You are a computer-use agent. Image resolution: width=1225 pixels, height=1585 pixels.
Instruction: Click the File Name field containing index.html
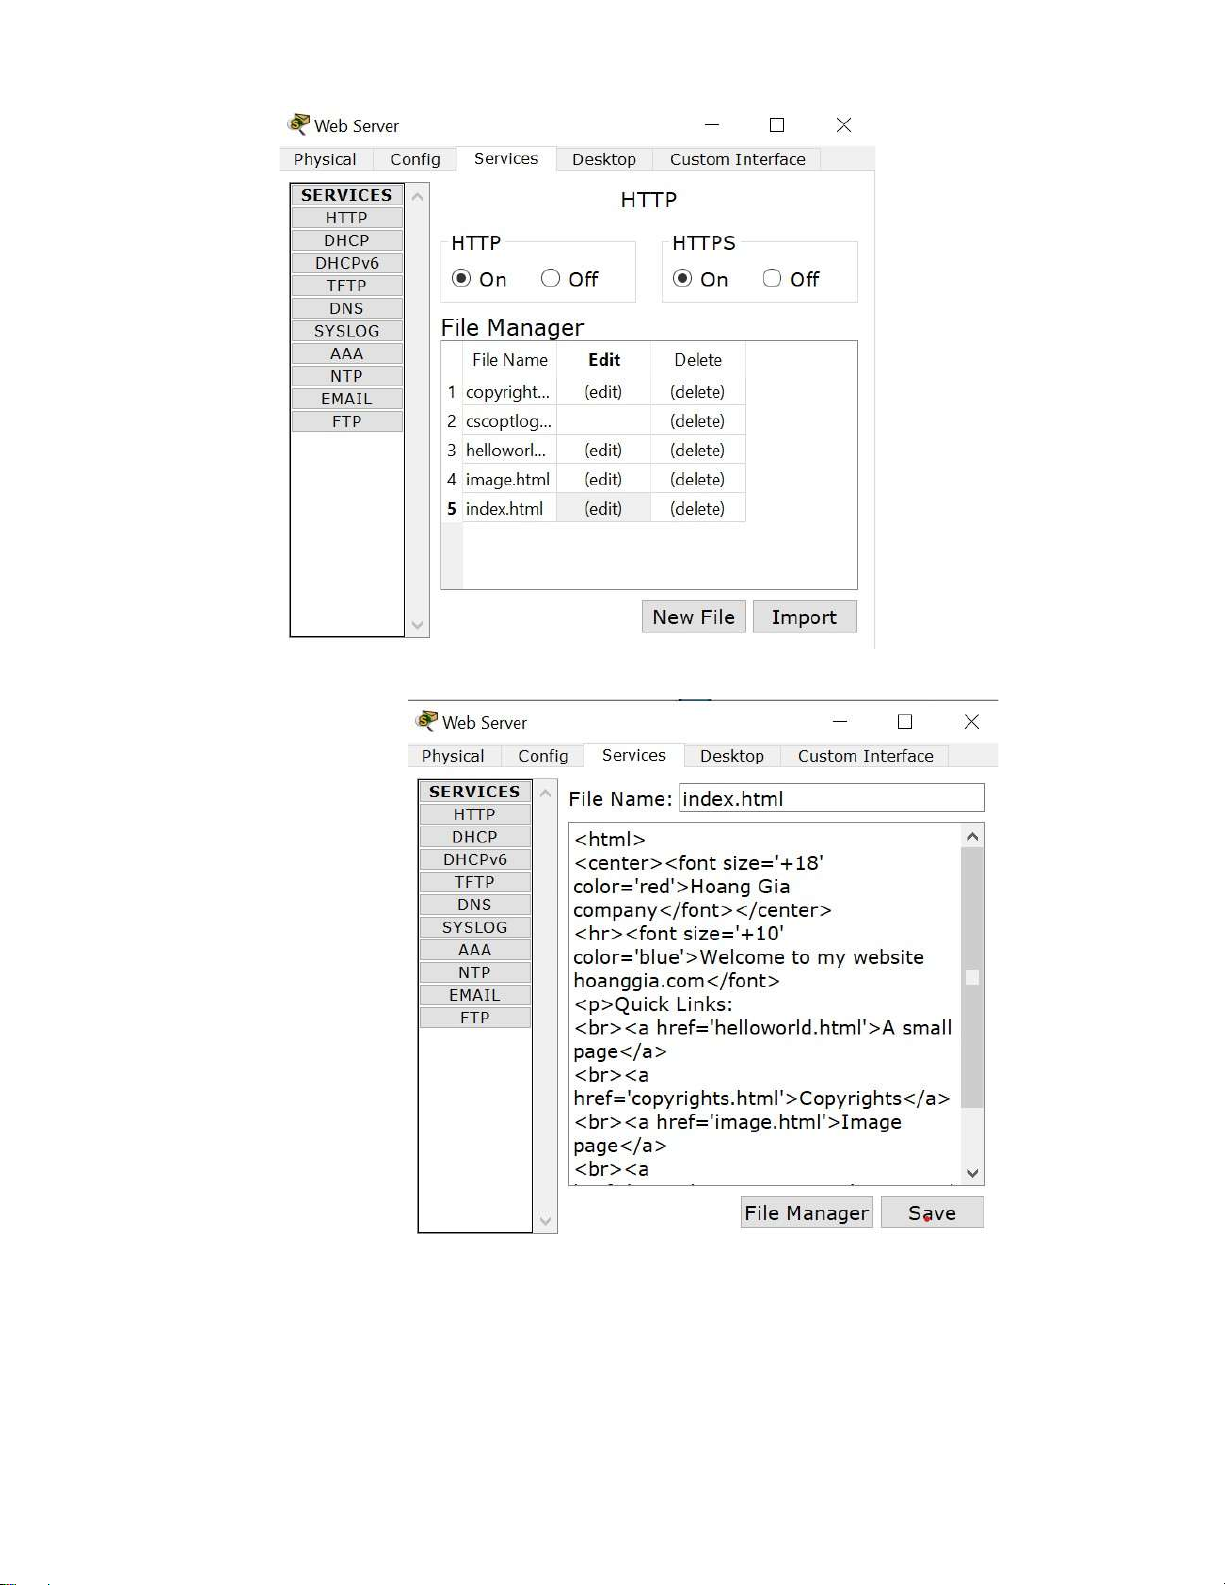(x=831, y=798)
